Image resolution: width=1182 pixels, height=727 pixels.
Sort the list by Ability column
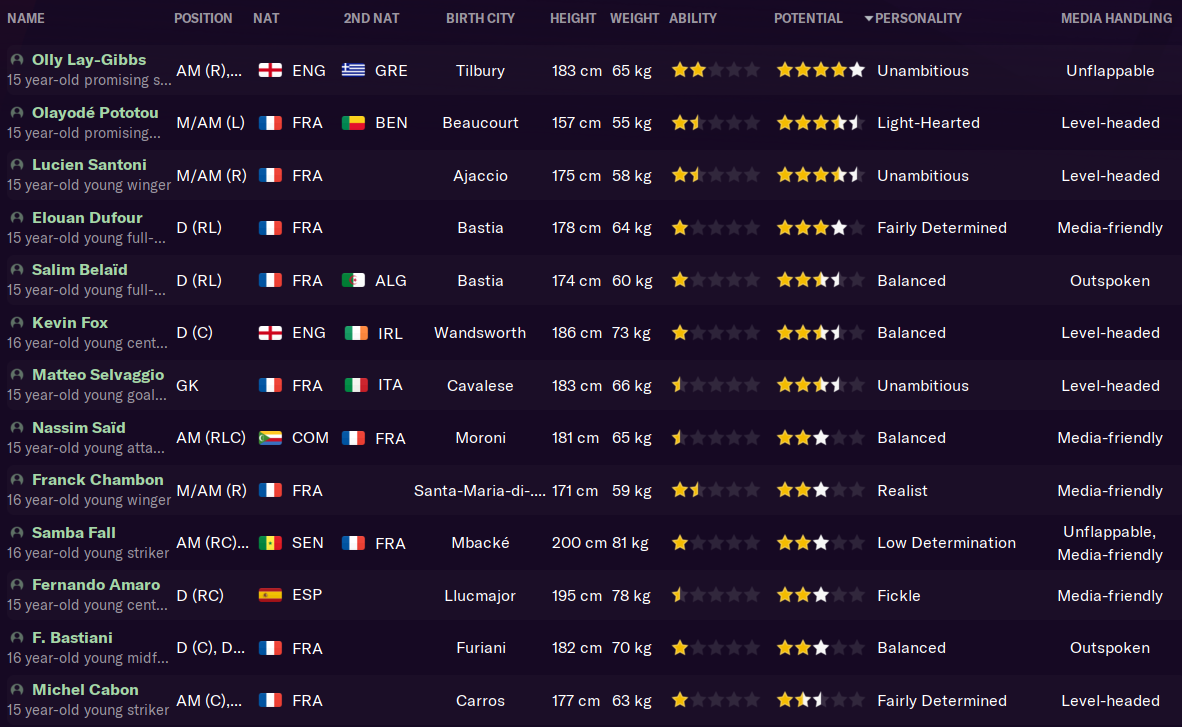tap(693, 18)
